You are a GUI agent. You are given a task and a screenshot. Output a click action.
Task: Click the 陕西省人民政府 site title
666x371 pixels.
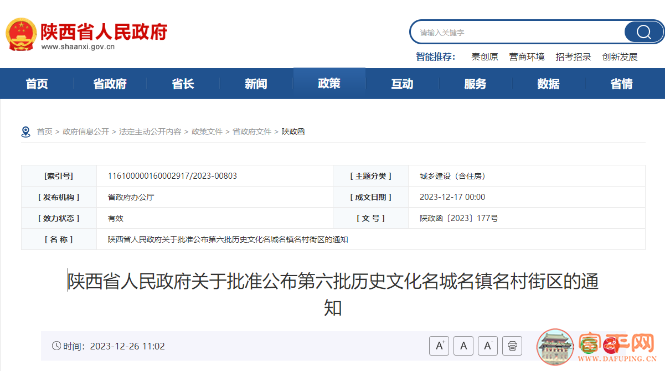pos(104,31)
